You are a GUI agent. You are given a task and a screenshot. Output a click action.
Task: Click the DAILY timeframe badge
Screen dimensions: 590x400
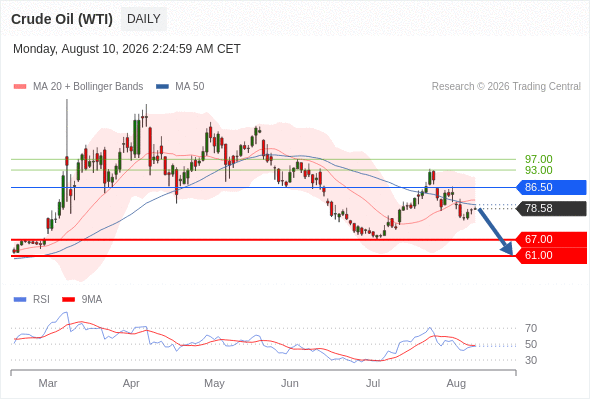tap(144, 19)
